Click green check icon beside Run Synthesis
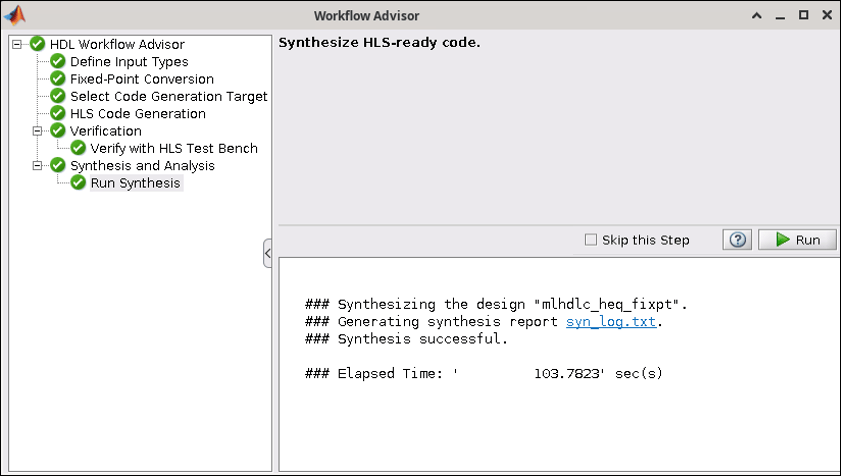The height and width of the screenshot is (476, 841). coord(78,183)
